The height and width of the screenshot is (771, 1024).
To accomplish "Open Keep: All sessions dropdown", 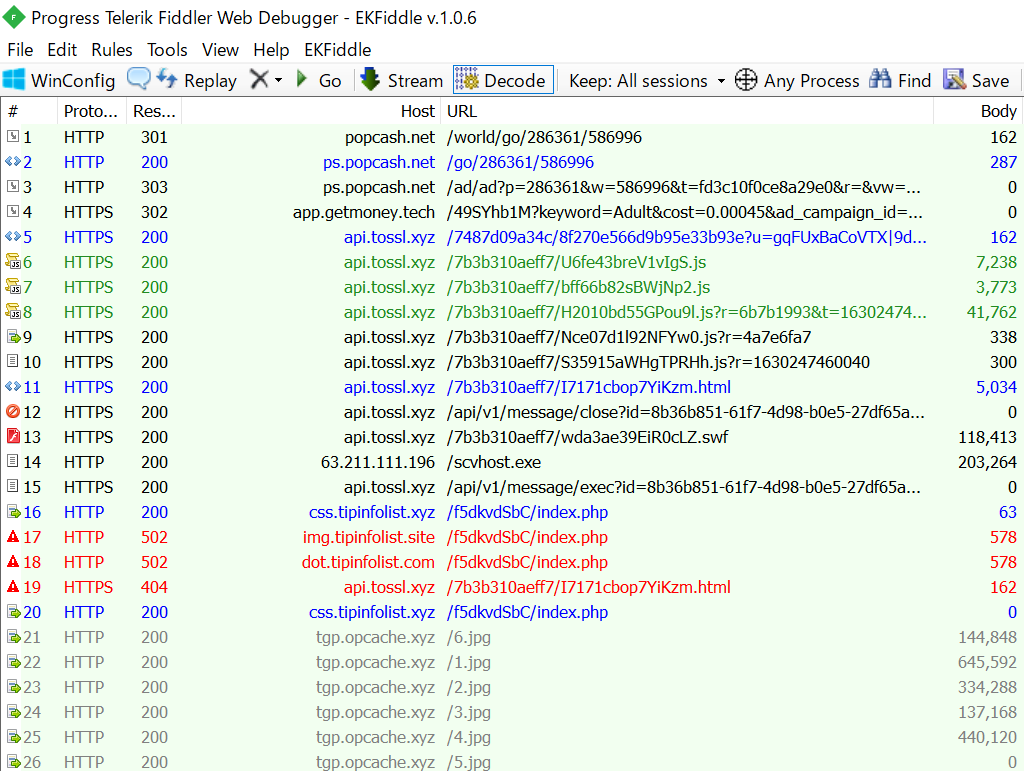I will point(647,80).
